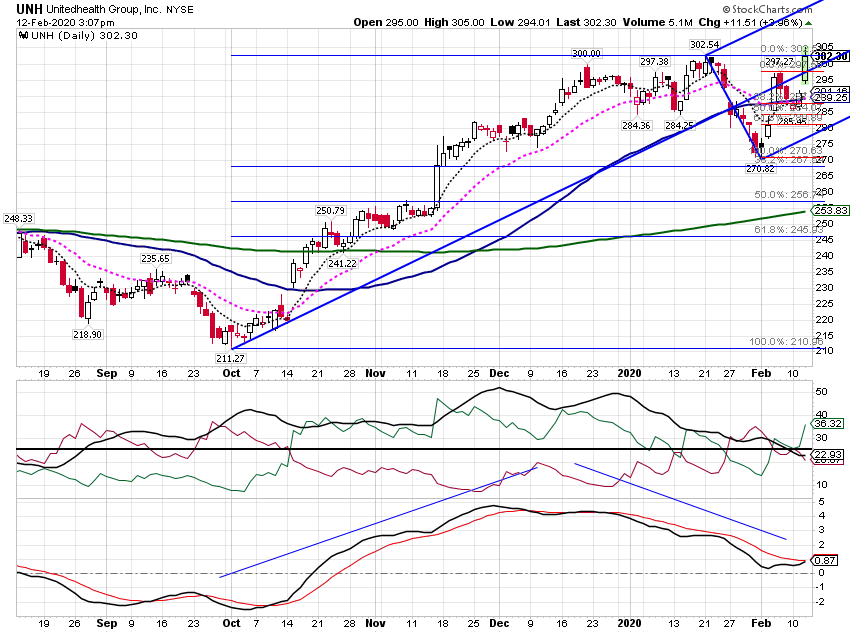850x633 pixels.
Task: Click the 211.27 low price label
Action: click(x=230, y=358)
